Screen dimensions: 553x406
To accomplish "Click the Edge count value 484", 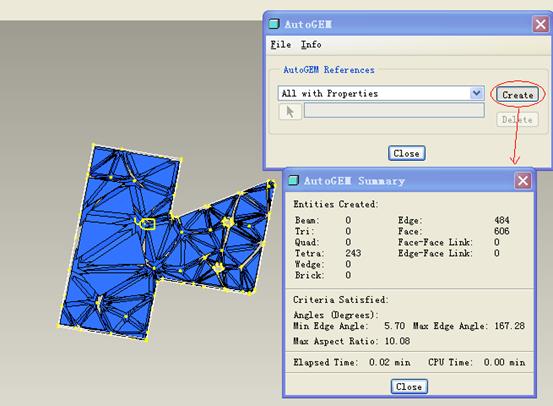I will pos(502,220).
